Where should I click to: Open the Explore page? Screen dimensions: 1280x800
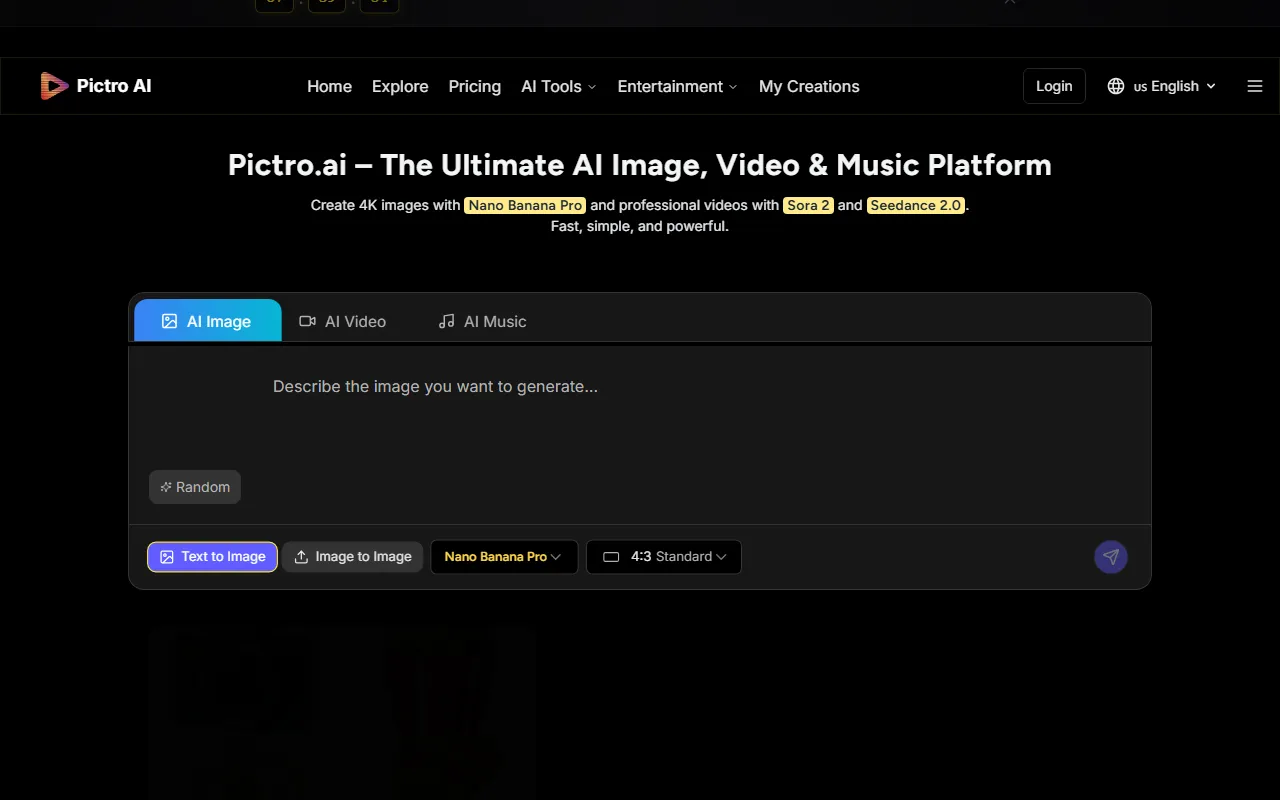(400, 86)
